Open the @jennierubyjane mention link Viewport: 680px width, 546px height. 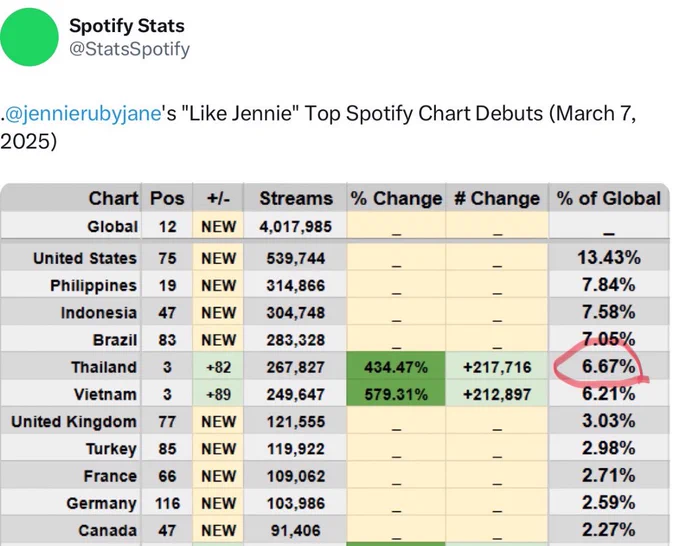[x=82, y=114]
